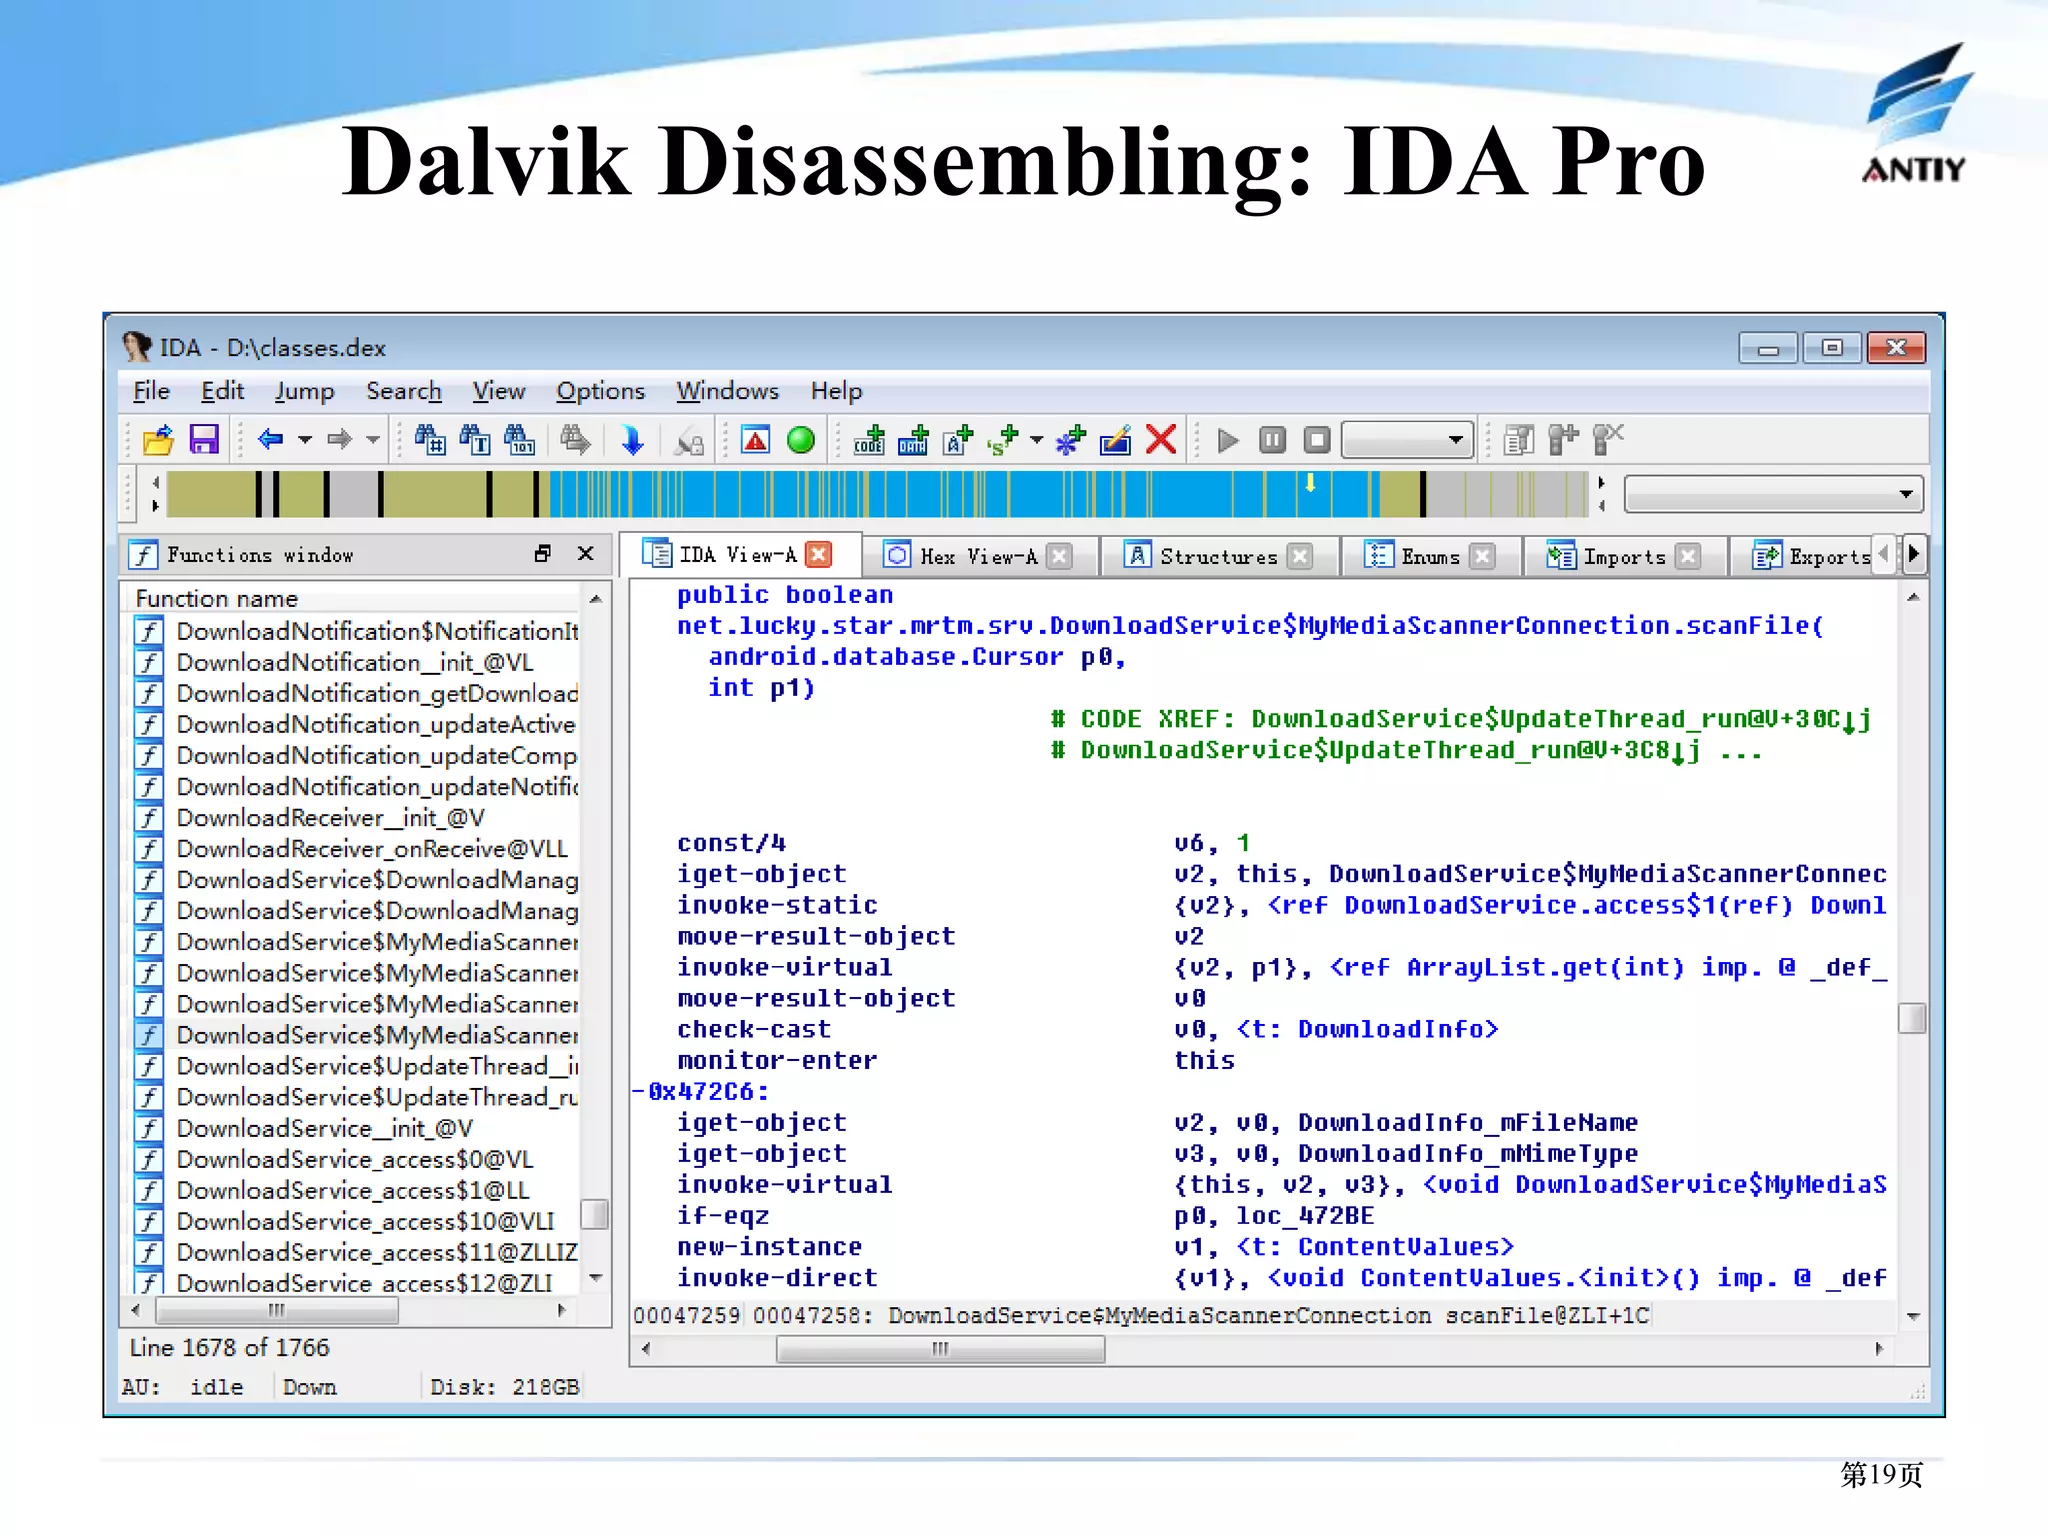The image size is (2048, 1536).
Task: Expand dropdown next to green plus icon
Action: pyautogui.click(x=1036, y=440)
